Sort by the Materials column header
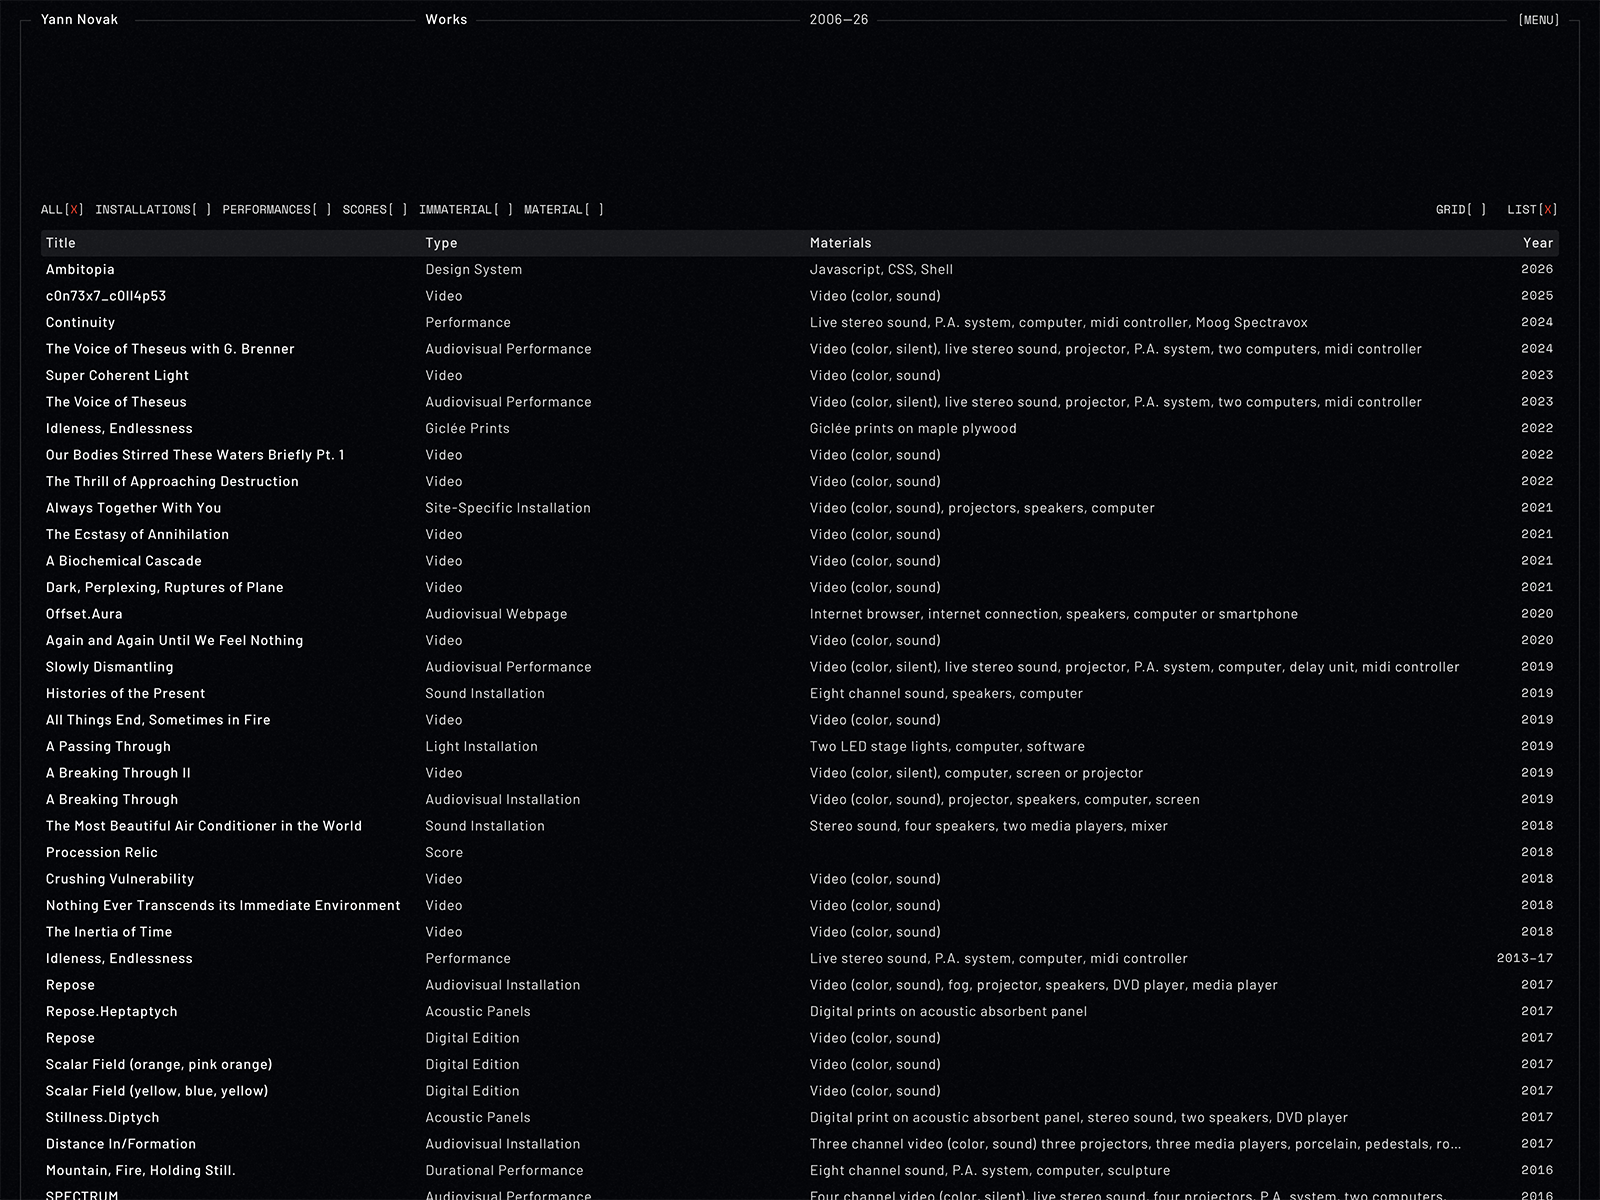This screenshot has width=1600, height=1200. coord(840,243)
